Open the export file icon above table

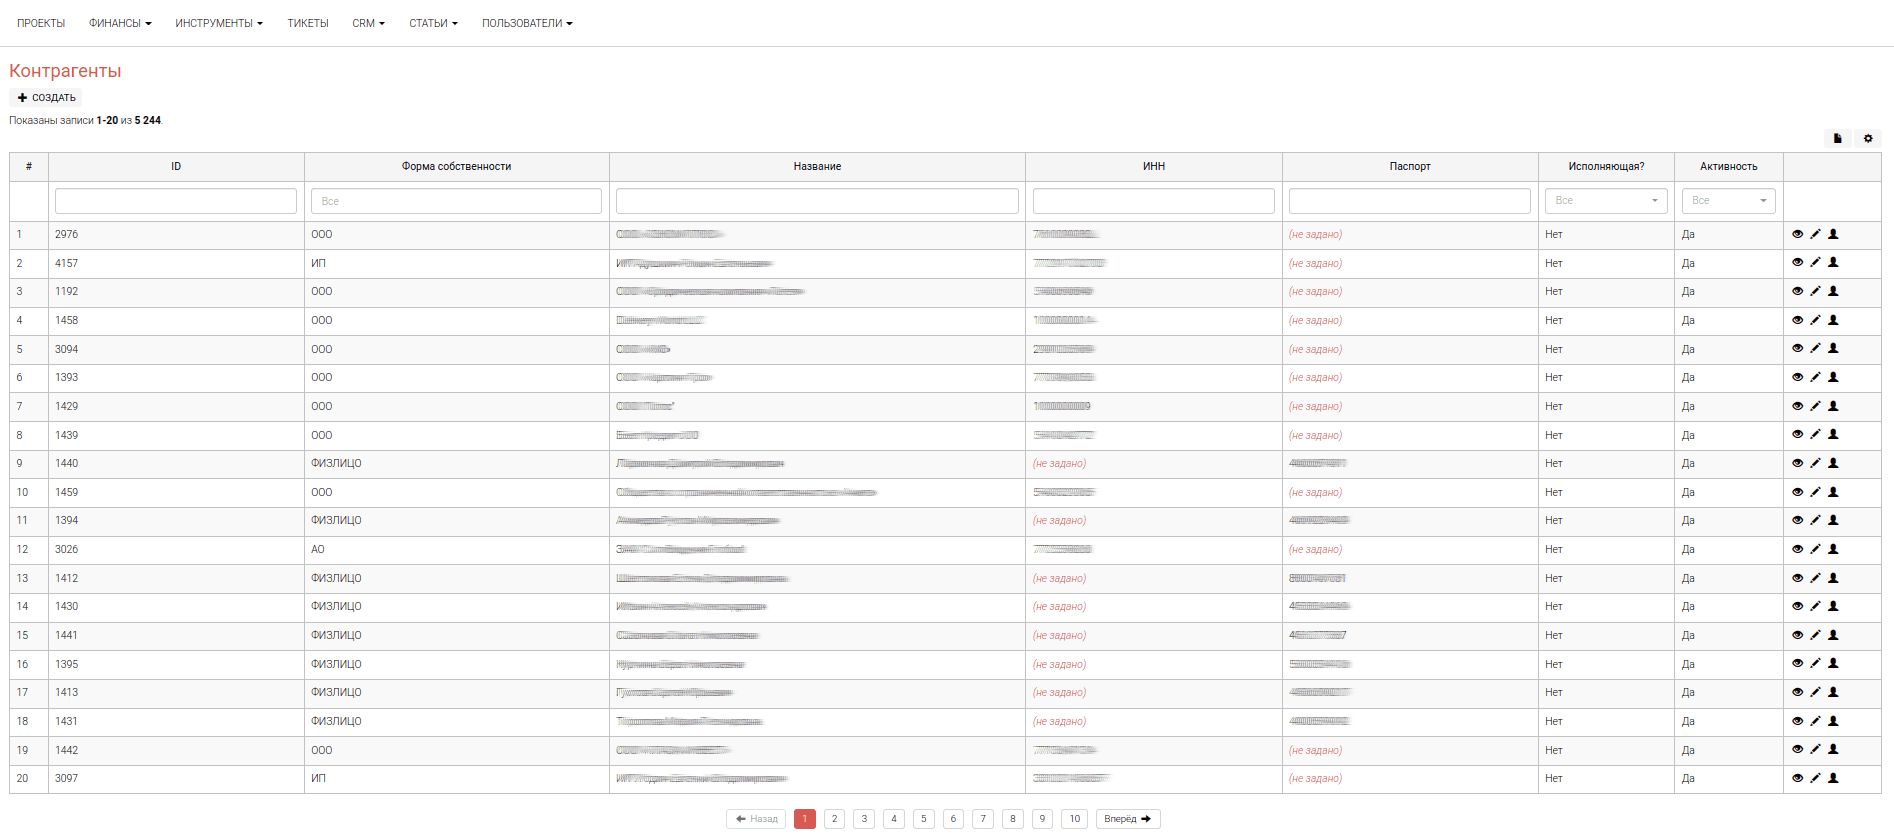1837,139
